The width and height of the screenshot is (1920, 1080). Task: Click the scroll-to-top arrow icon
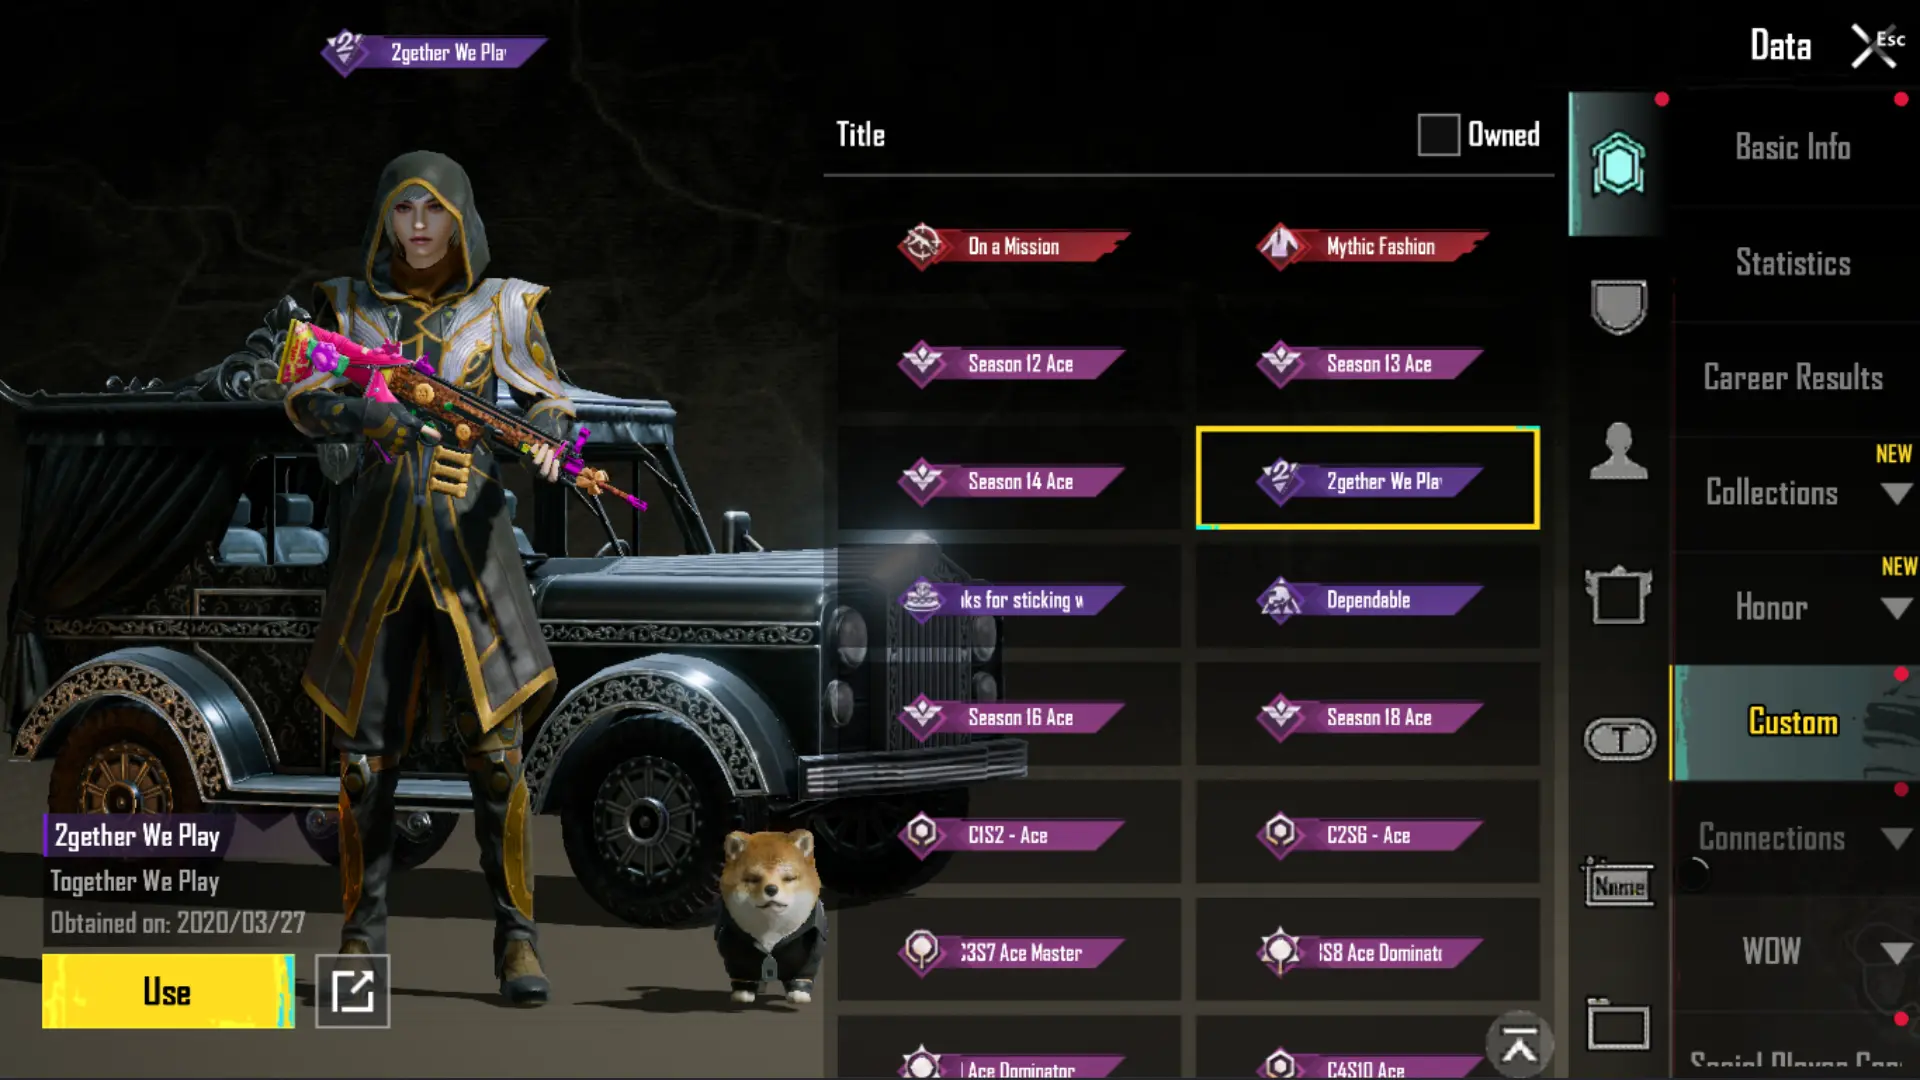click(x=1519, y=1045)
